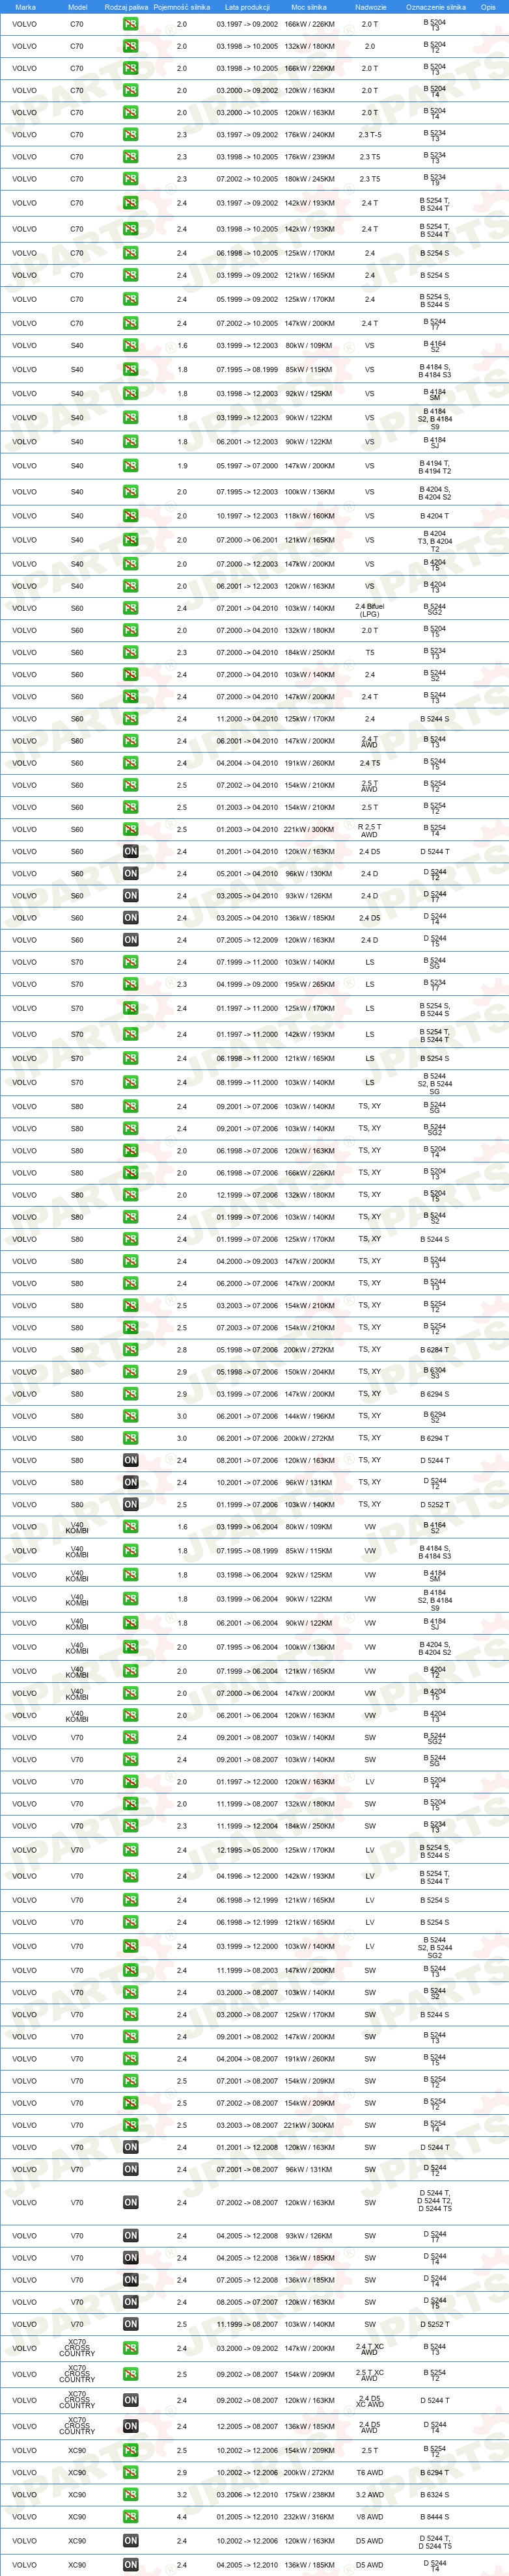Click petrol icon in S40 1.6 80kW/109KM row

click(130, 346)
